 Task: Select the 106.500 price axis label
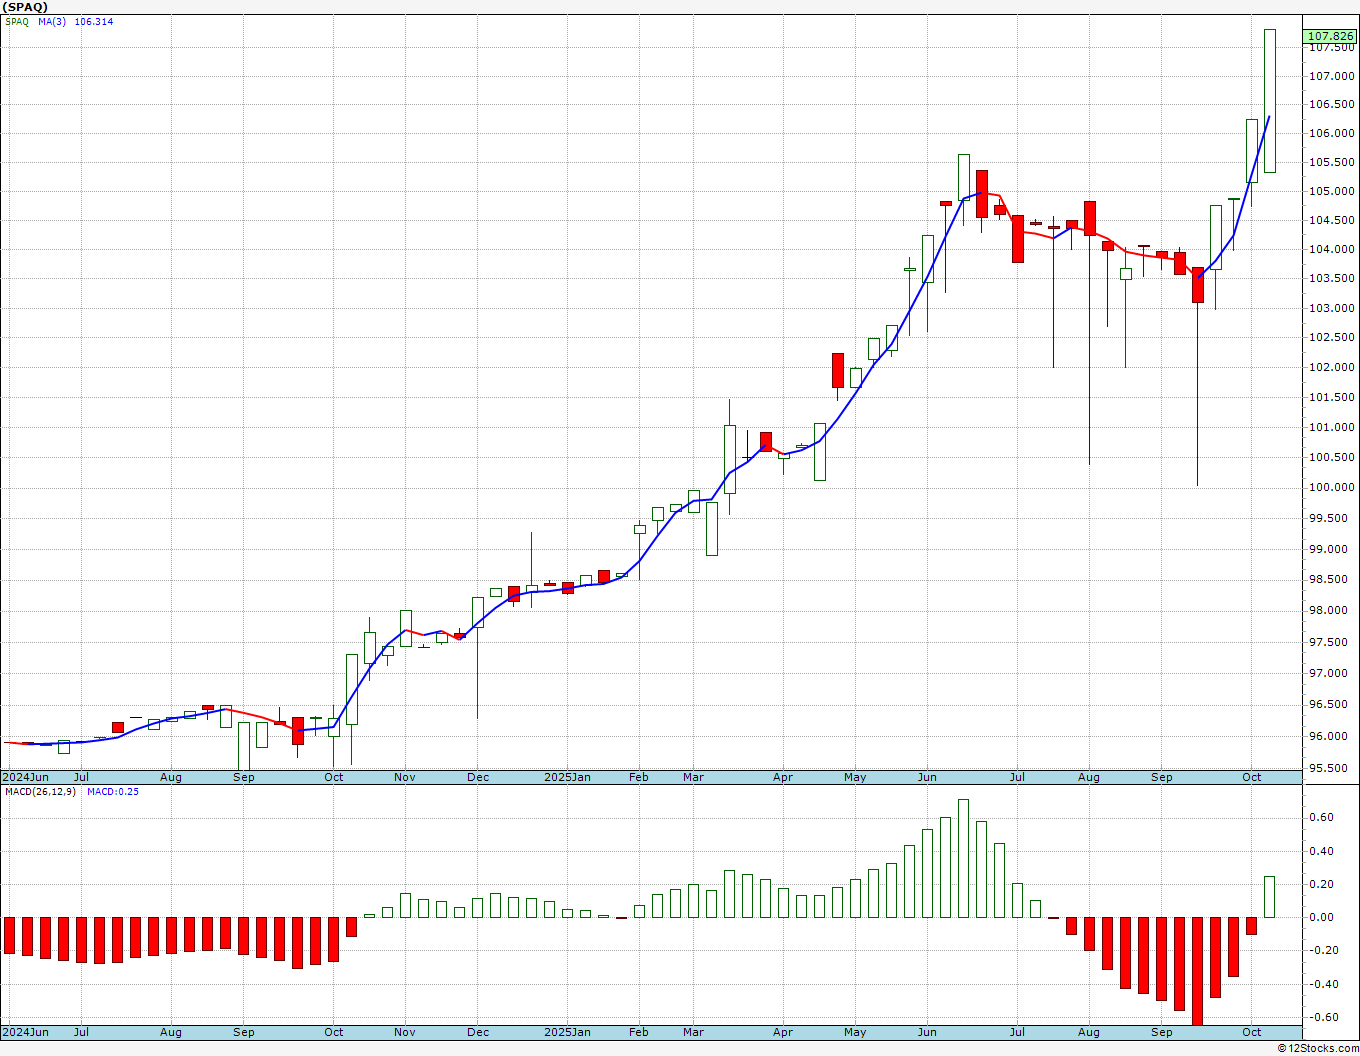[x=1332, y=104]
